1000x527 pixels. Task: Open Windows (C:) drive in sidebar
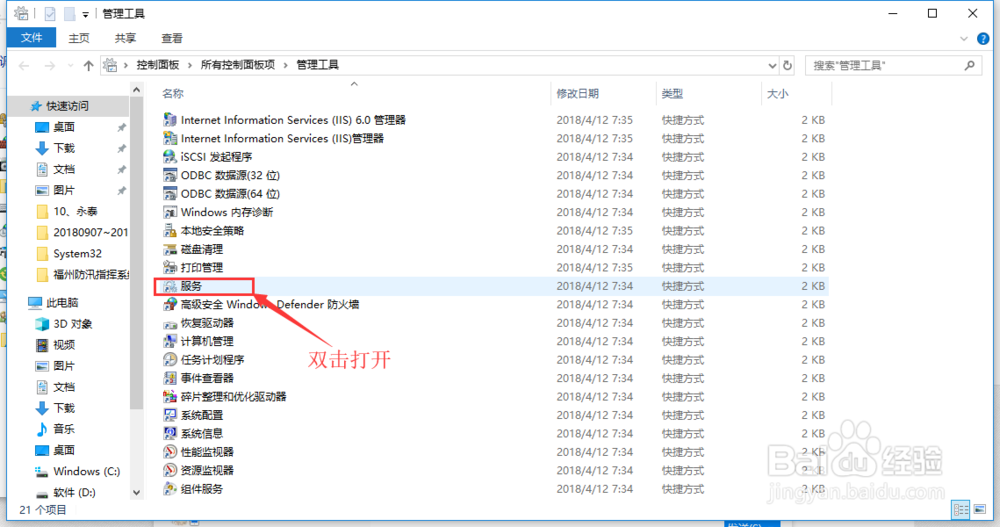point(86,471)
